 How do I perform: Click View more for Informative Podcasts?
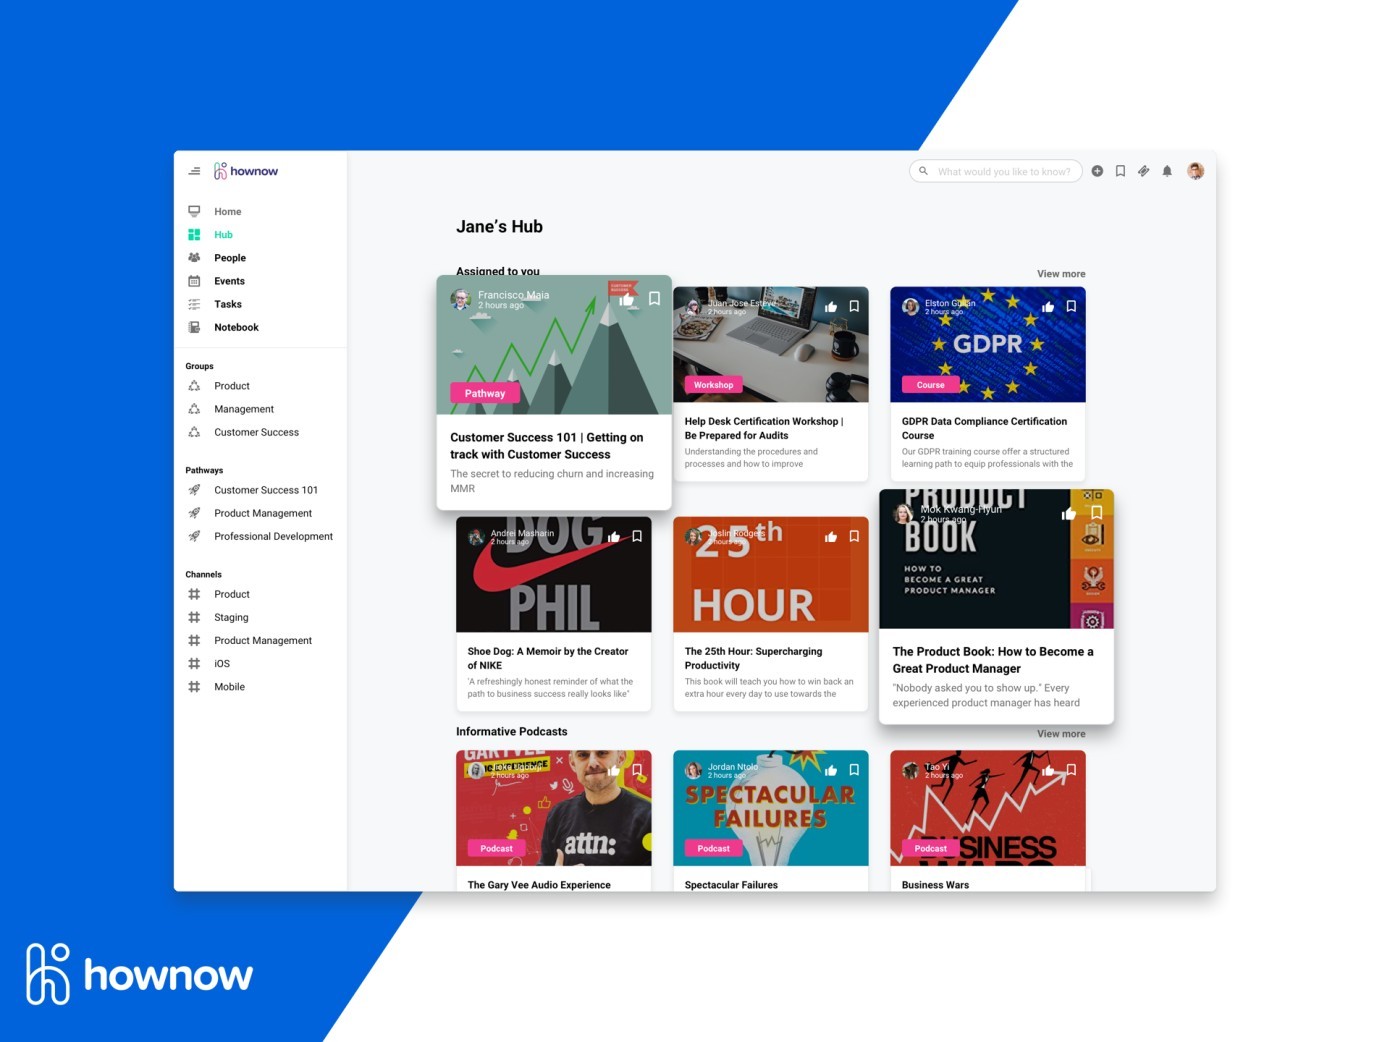pos(1060,734)
